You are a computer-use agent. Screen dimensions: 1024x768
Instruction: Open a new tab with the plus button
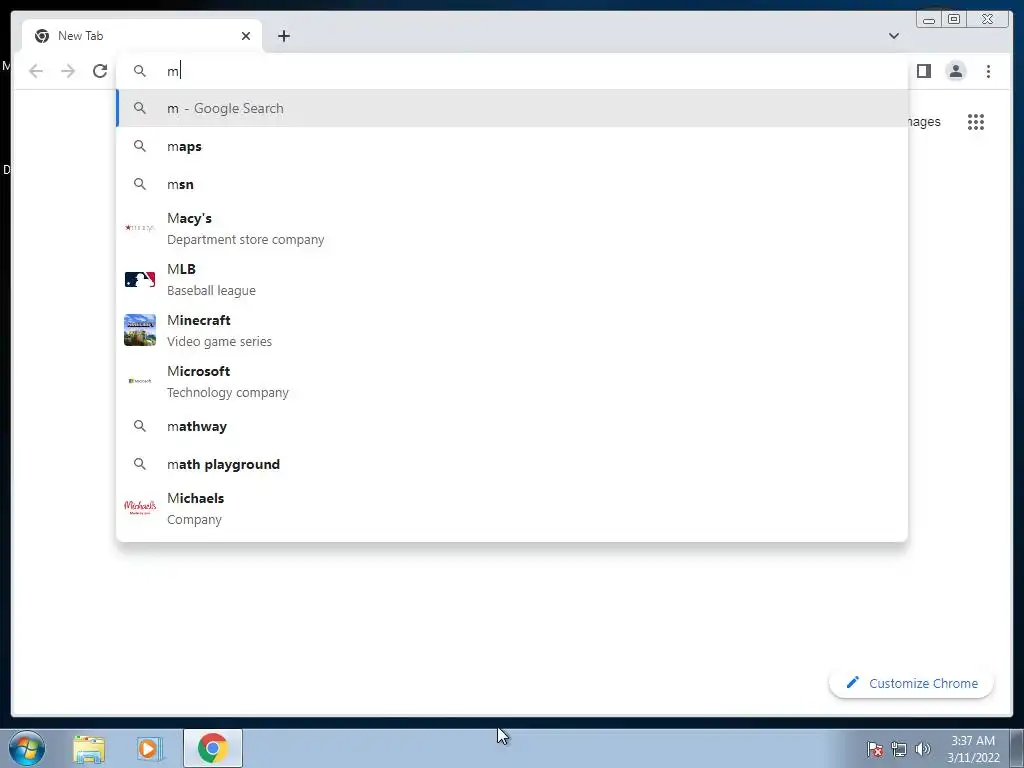pyautogui.click(x=283, y=36)
